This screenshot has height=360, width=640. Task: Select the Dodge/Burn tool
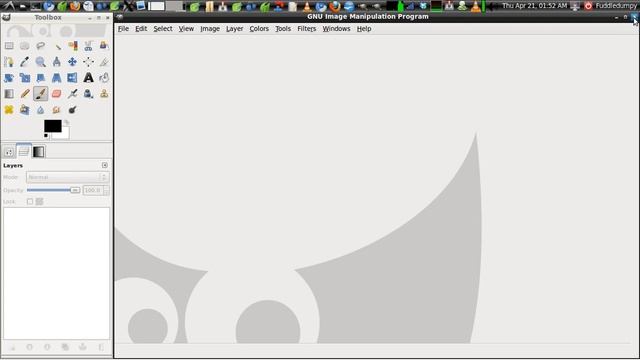72,109
